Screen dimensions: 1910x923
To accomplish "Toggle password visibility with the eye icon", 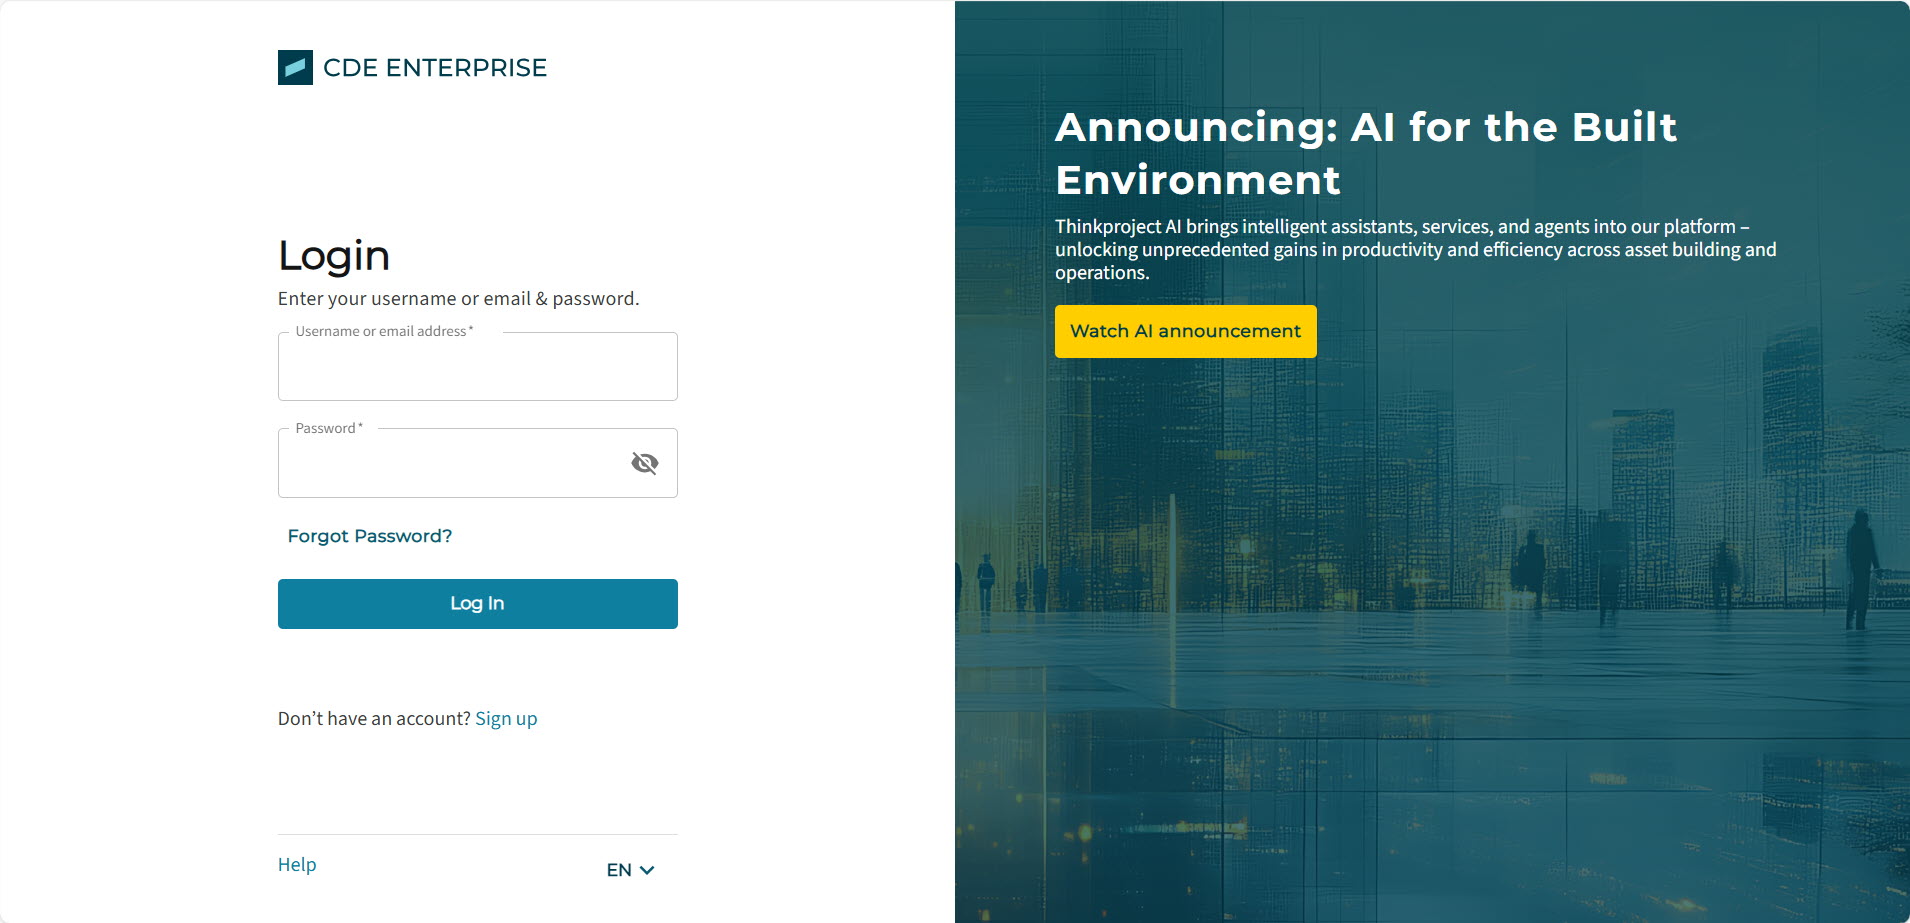I will (x=645, y=463).
